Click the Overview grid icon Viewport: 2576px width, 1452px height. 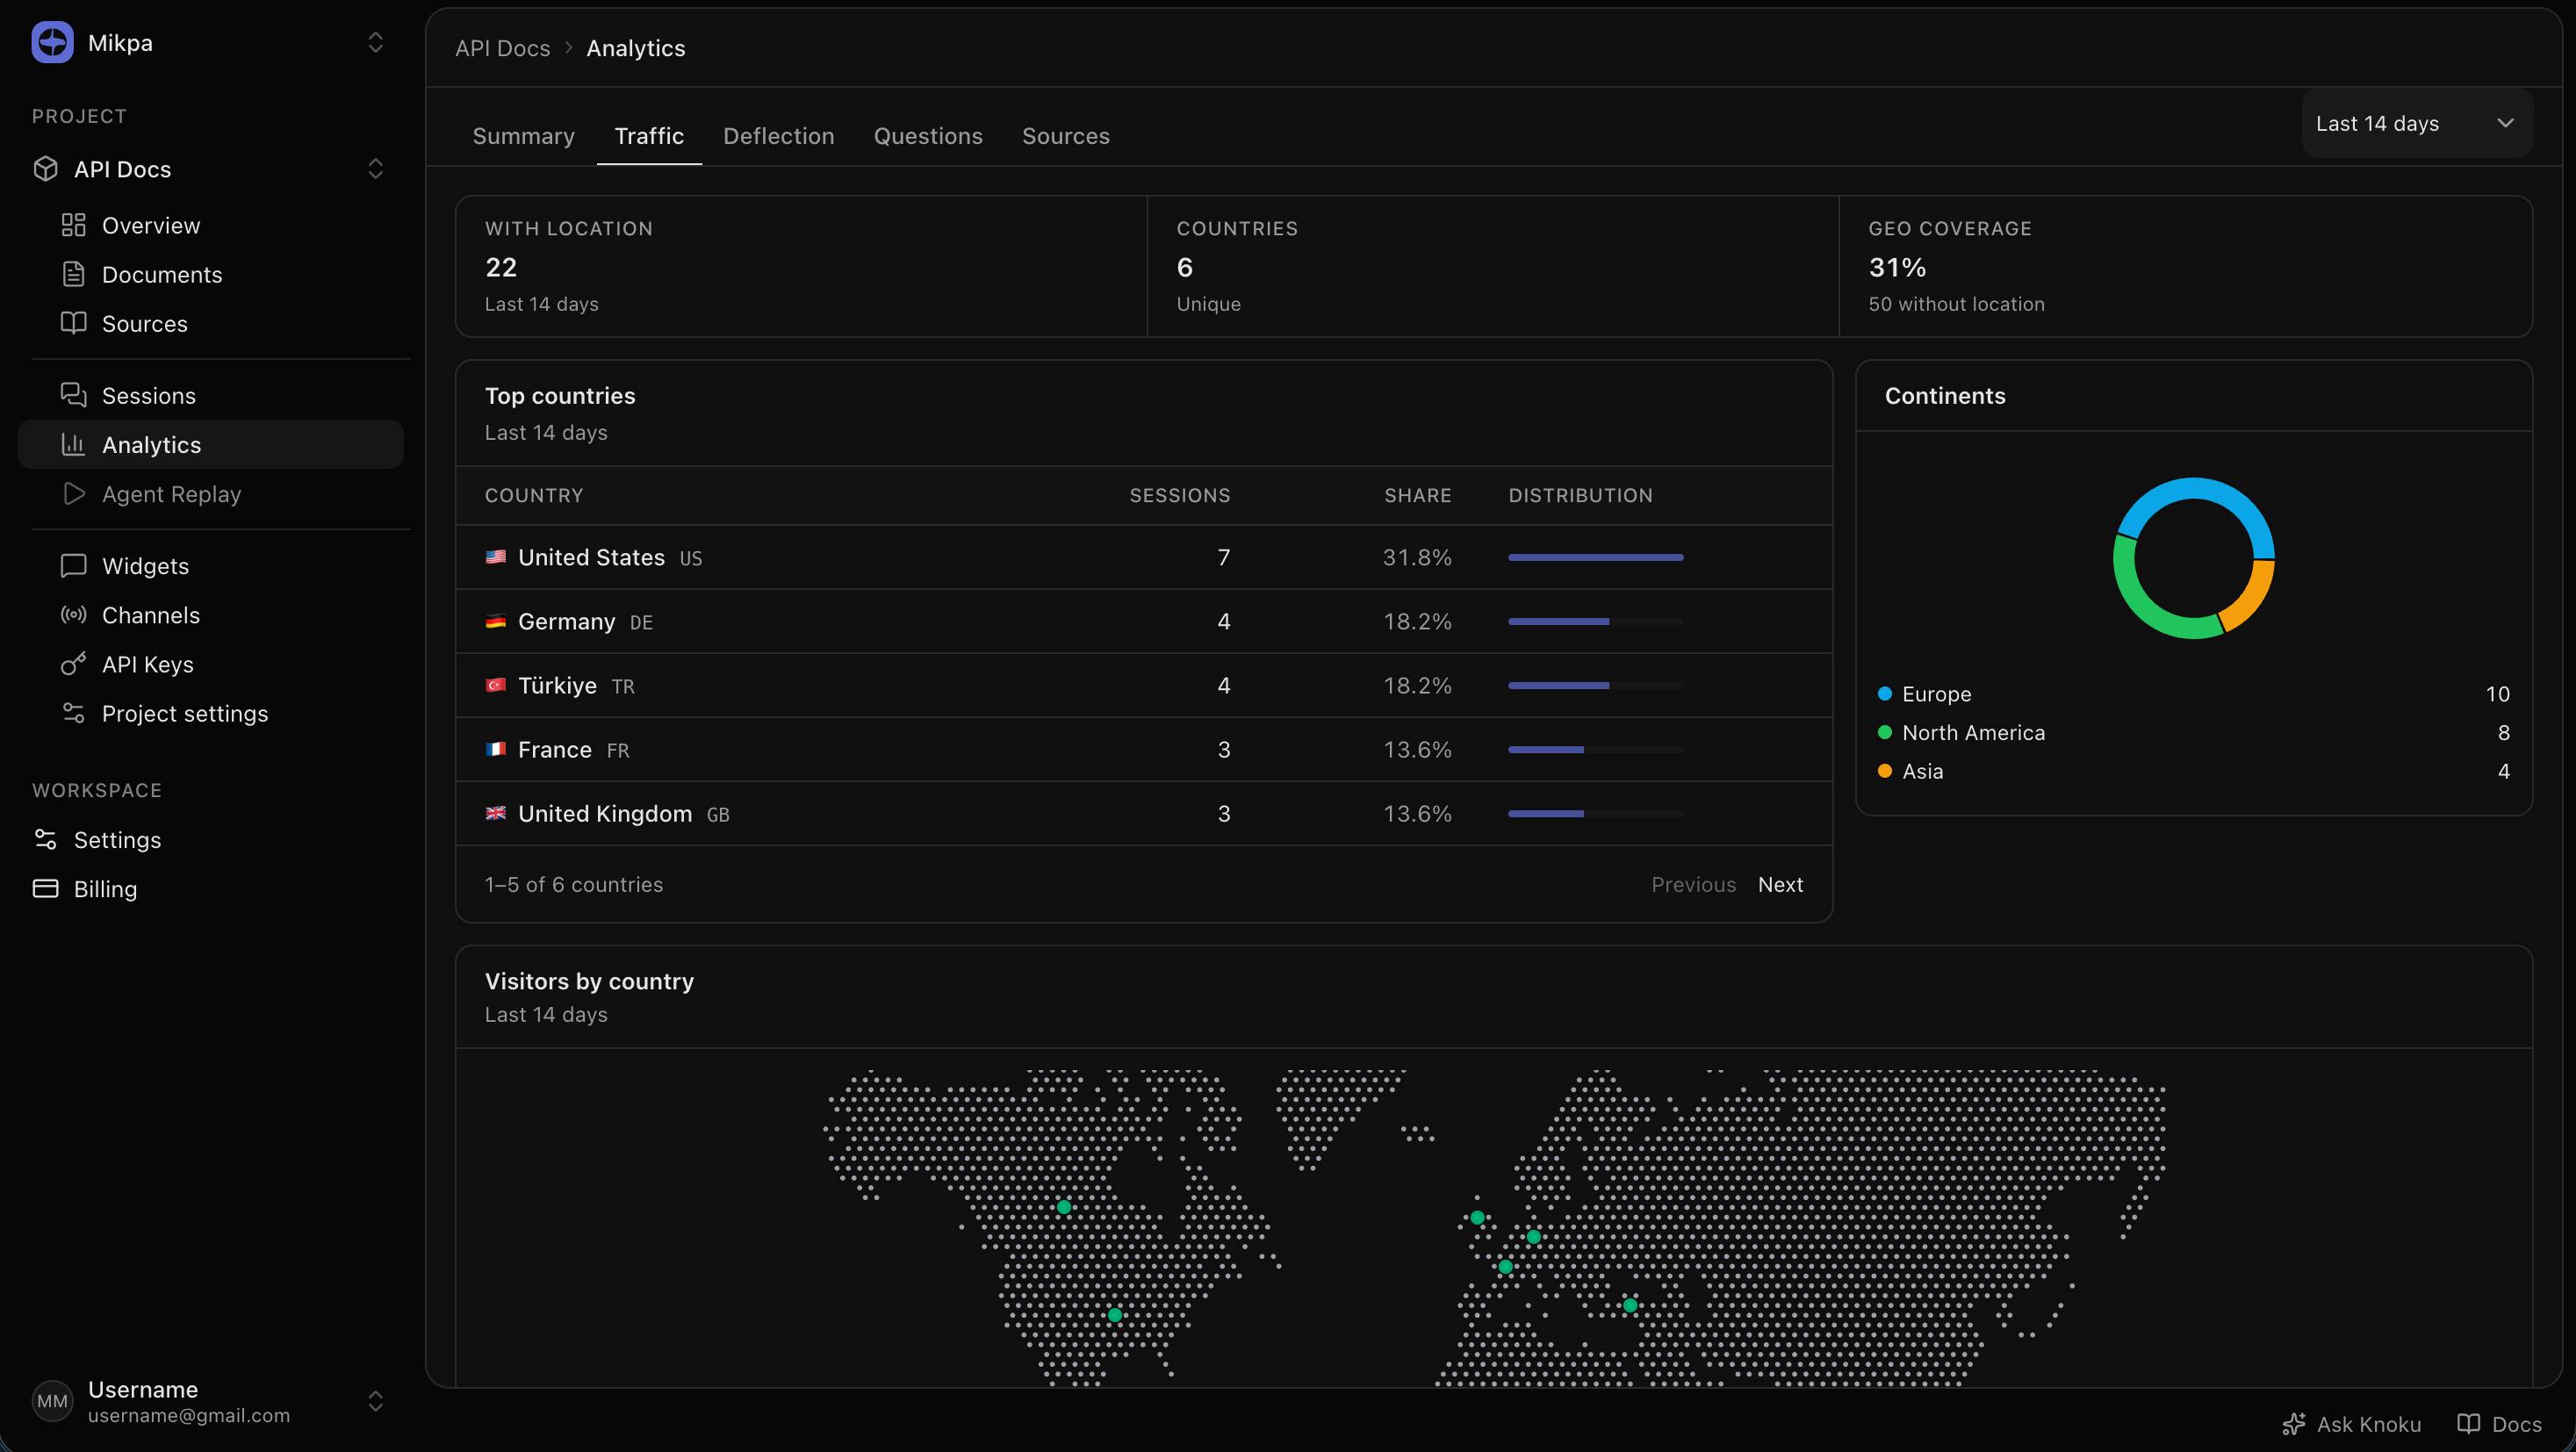[73, 225]
